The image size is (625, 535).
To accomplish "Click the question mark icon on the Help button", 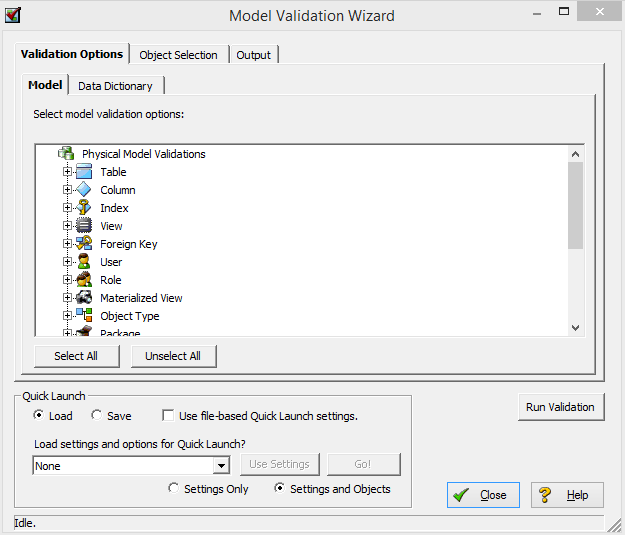I will [544, 495].
